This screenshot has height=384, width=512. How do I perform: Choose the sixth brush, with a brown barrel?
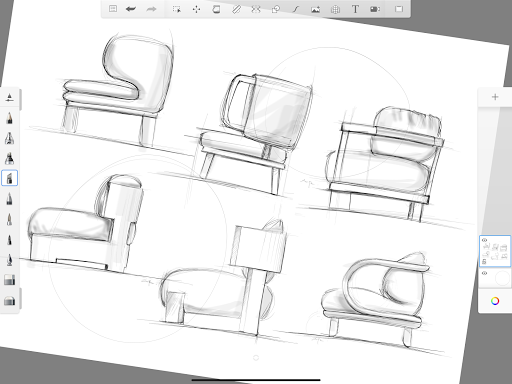(9, 219)
